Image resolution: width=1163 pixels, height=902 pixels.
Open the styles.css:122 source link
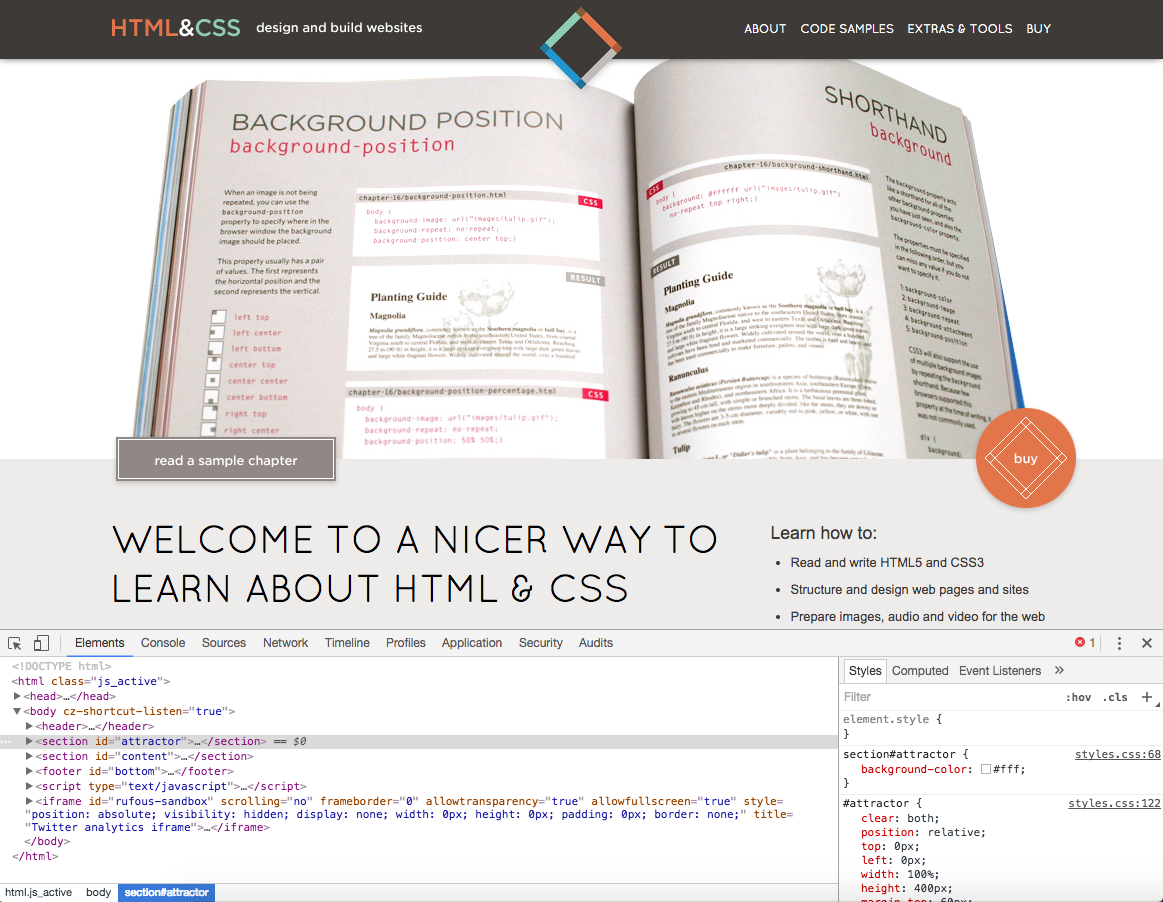[1114, 803]
